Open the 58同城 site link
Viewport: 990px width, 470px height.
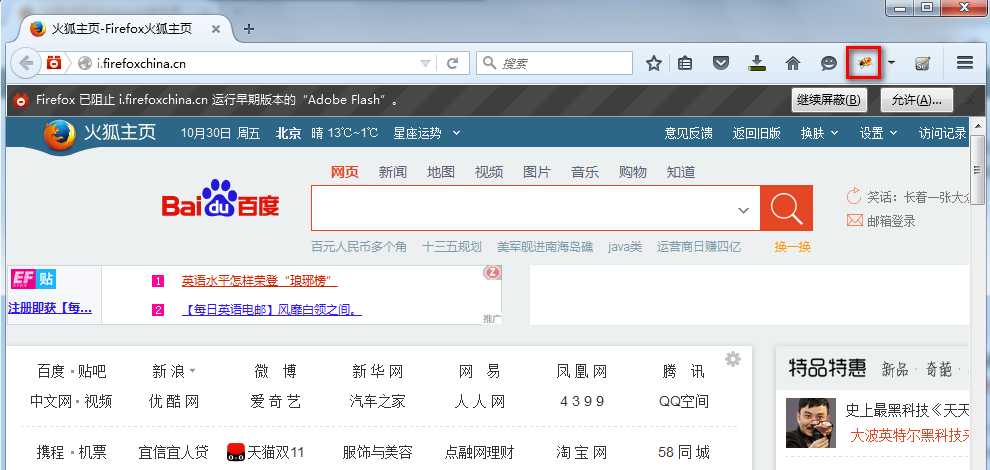[x=684, y=452]
